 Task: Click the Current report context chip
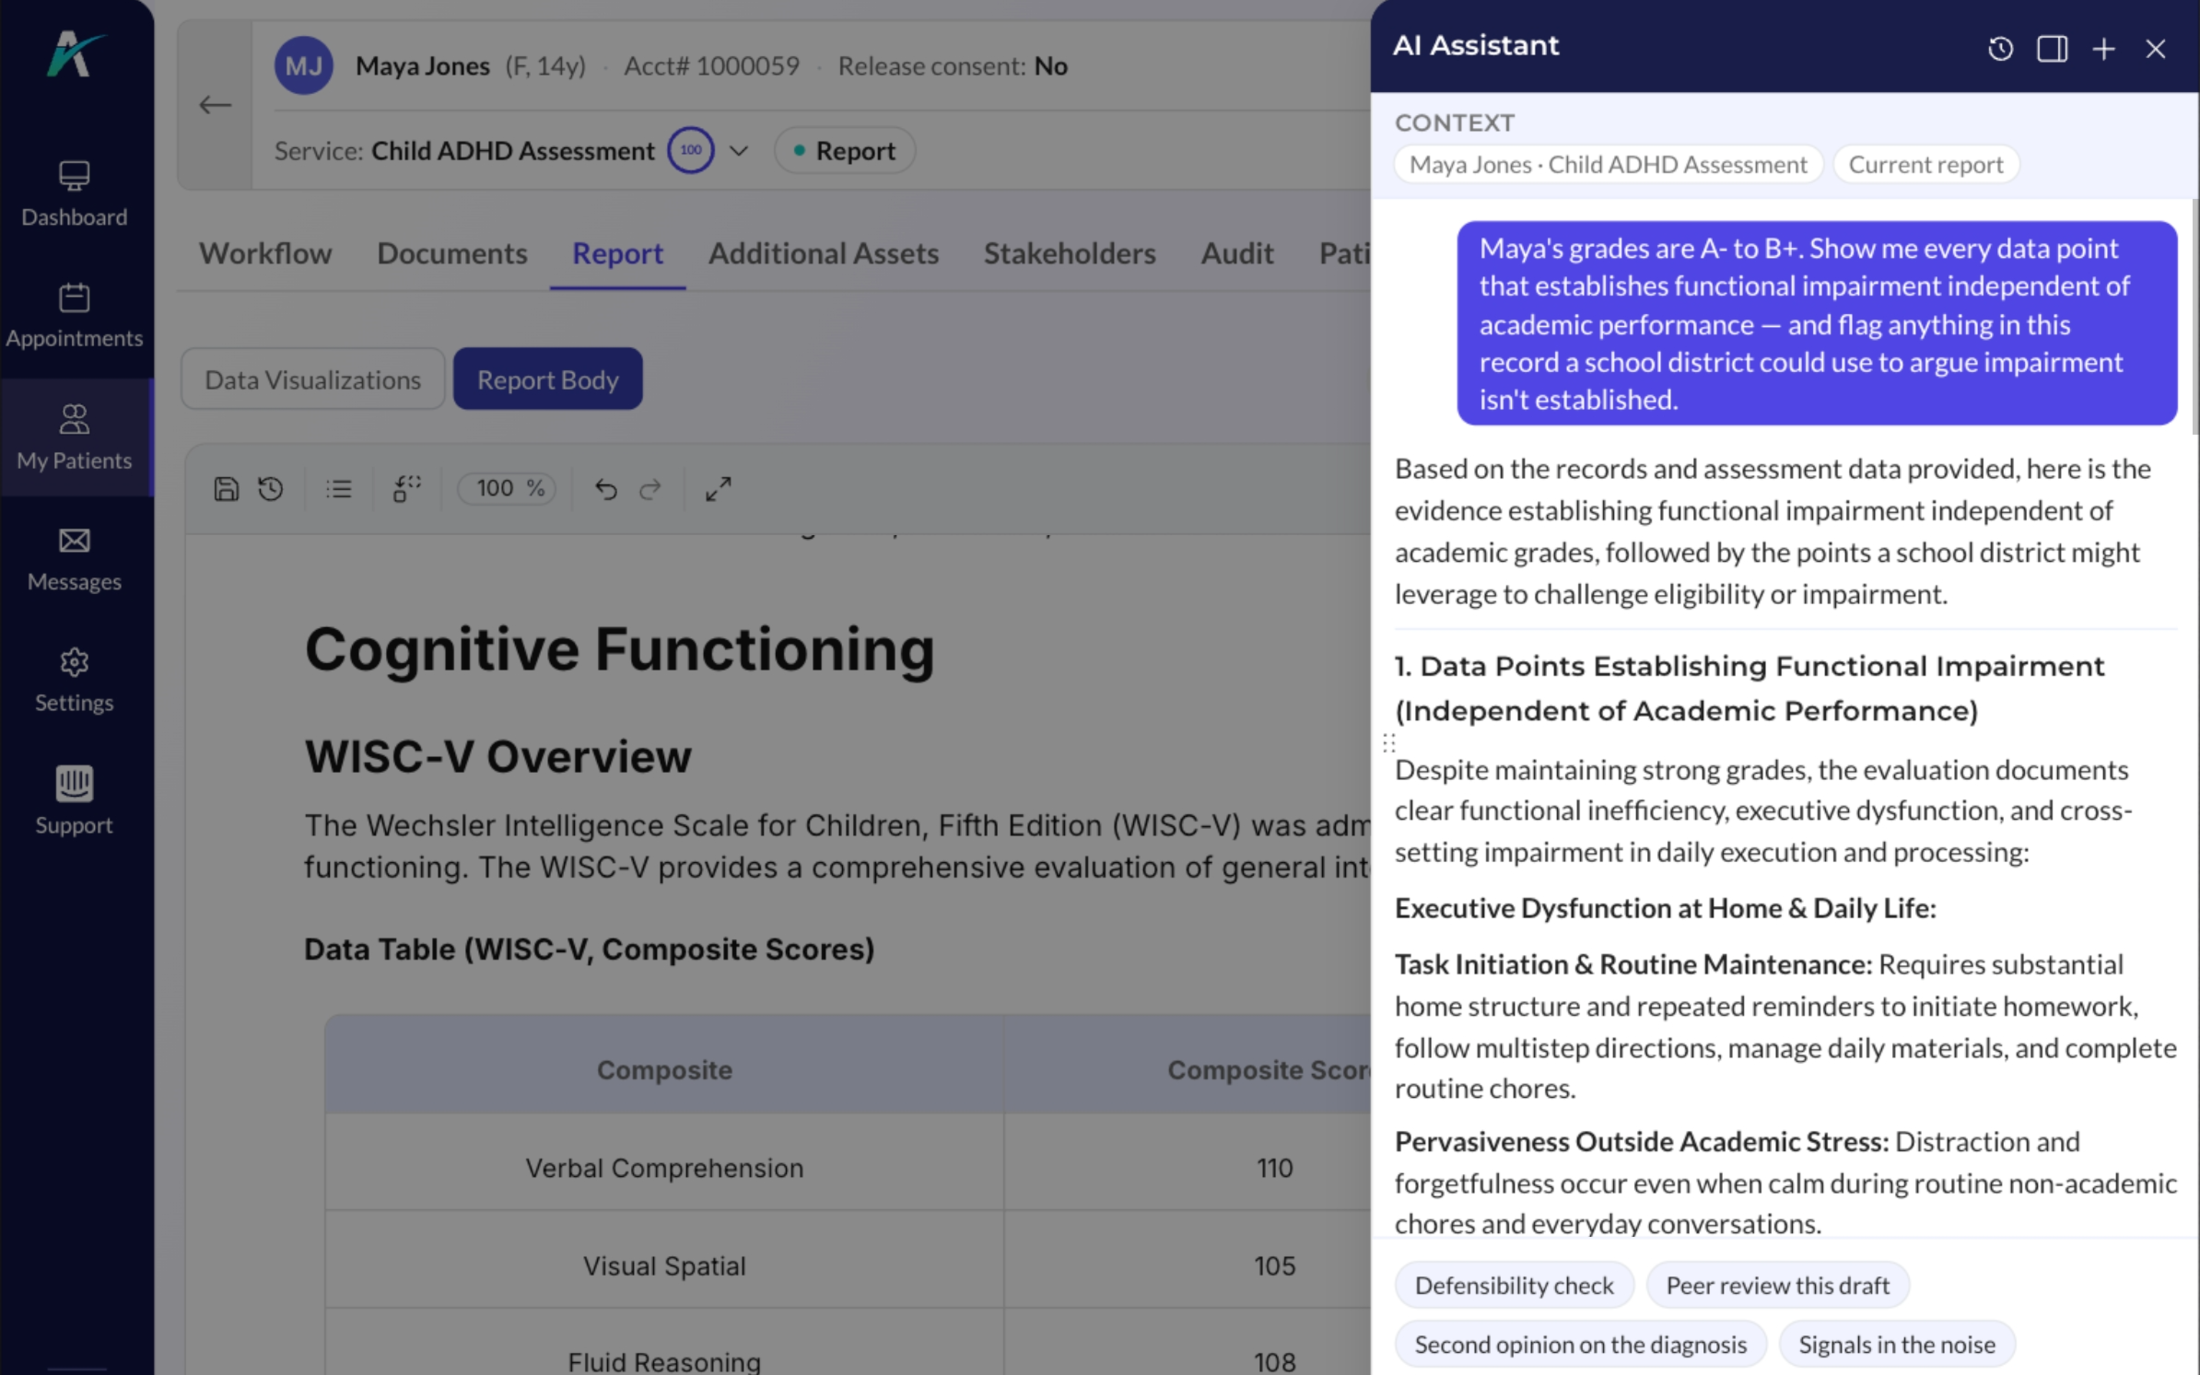coord(1925,164)
